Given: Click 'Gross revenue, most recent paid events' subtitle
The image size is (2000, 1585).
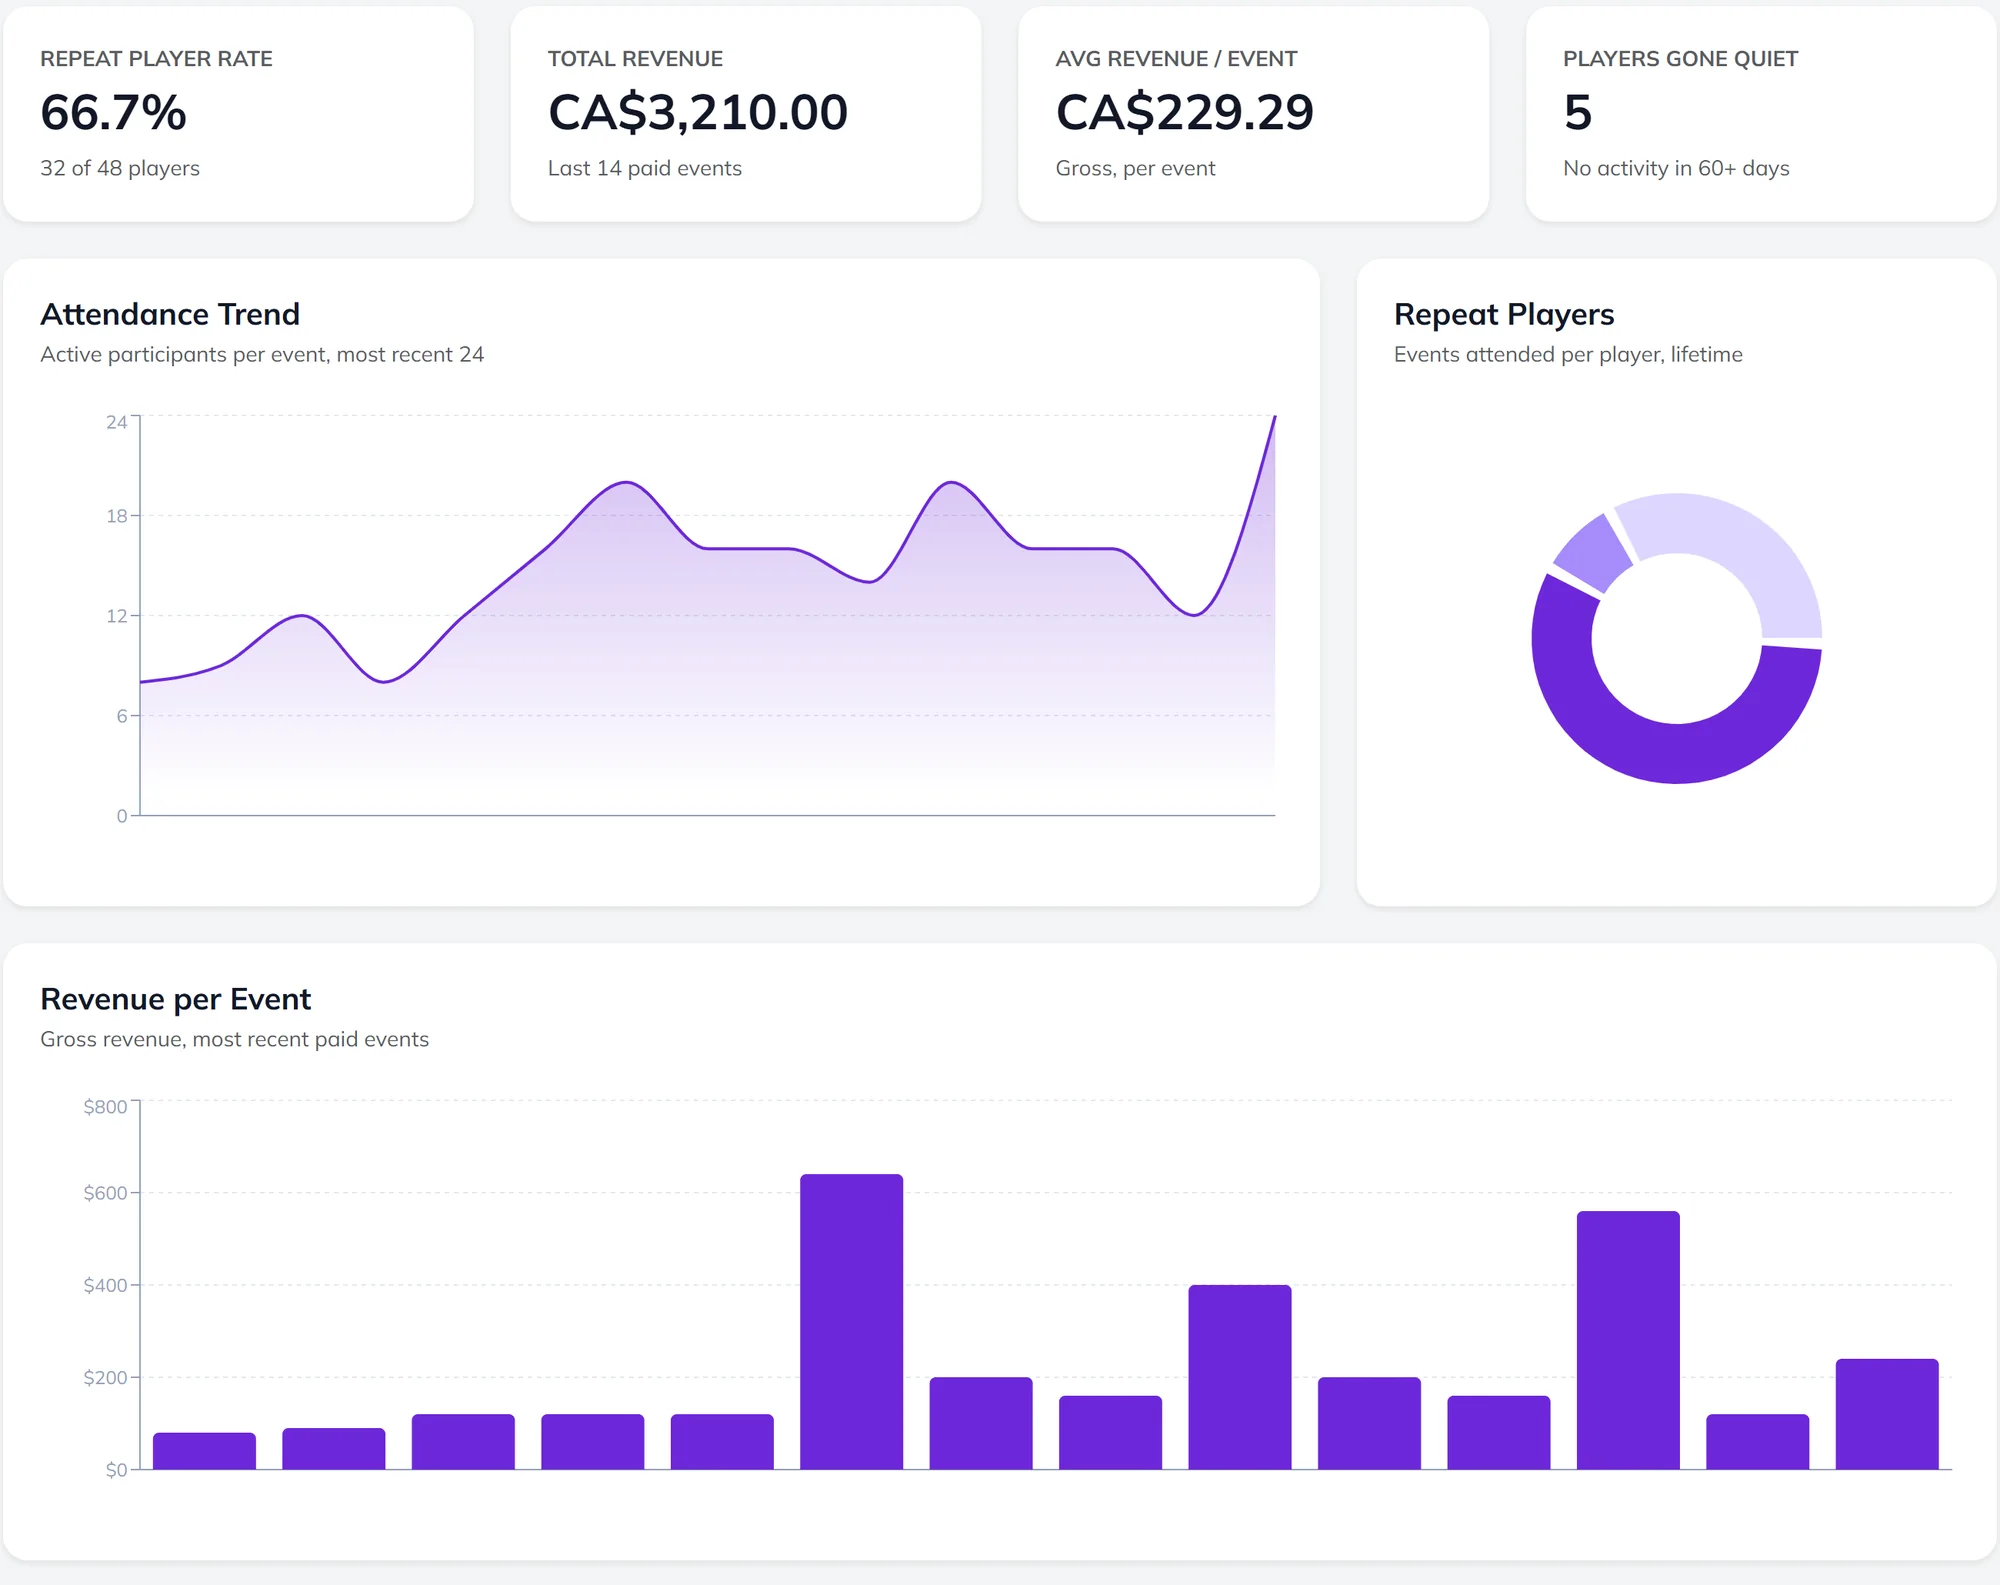Looking at the screenshot, I should pyautogui.click(x=234, y=1039).
